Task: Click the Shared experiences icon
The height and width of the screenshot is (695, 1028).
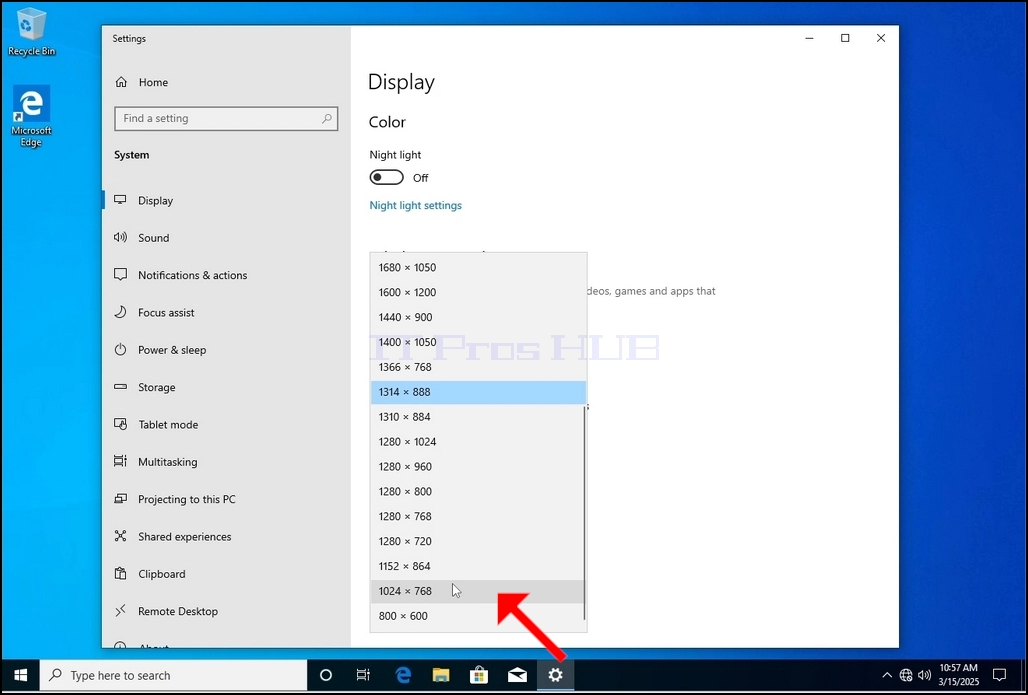Action: click(x=120, y=536)
